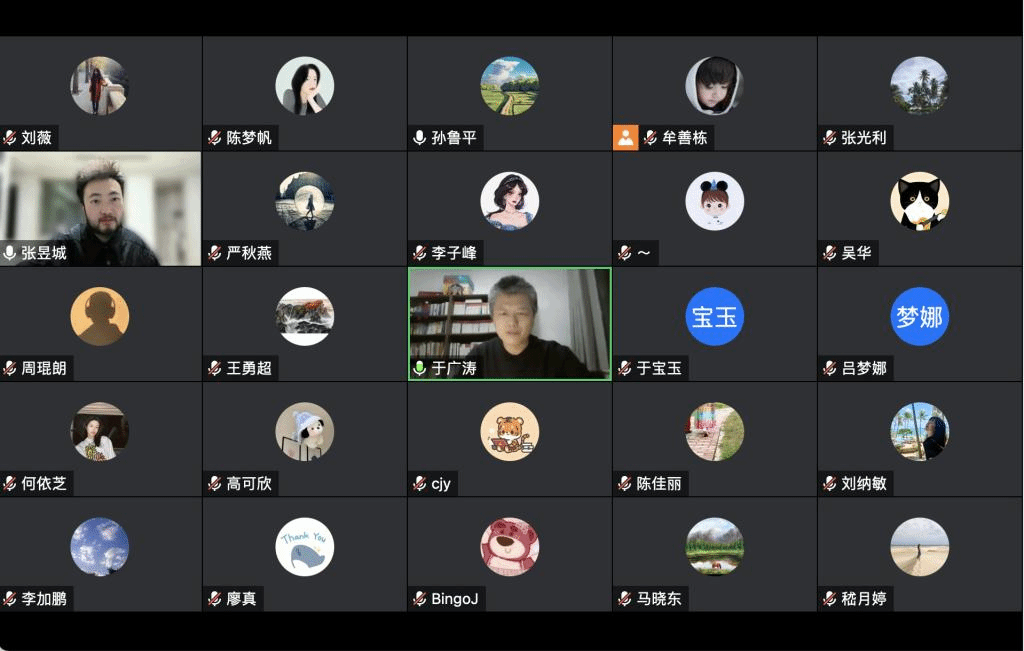Screen dimensions: 1024x651
Task: Click the blue 宝玉 avatar circle
Action: pos(714,317)
